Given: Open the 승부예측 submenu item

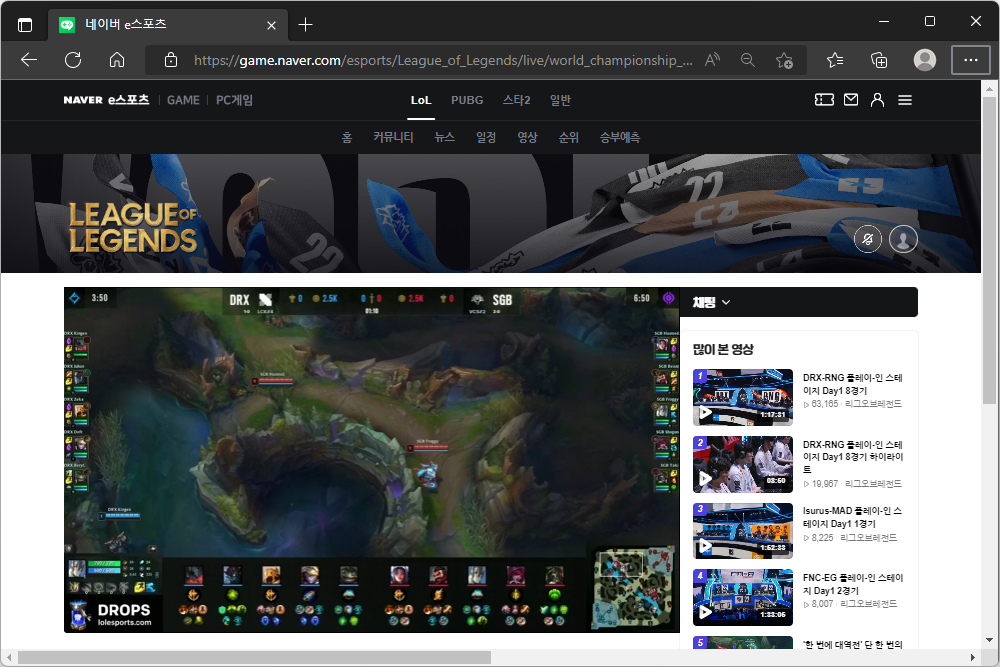Looking at the screenshot, I should (619, 137).
